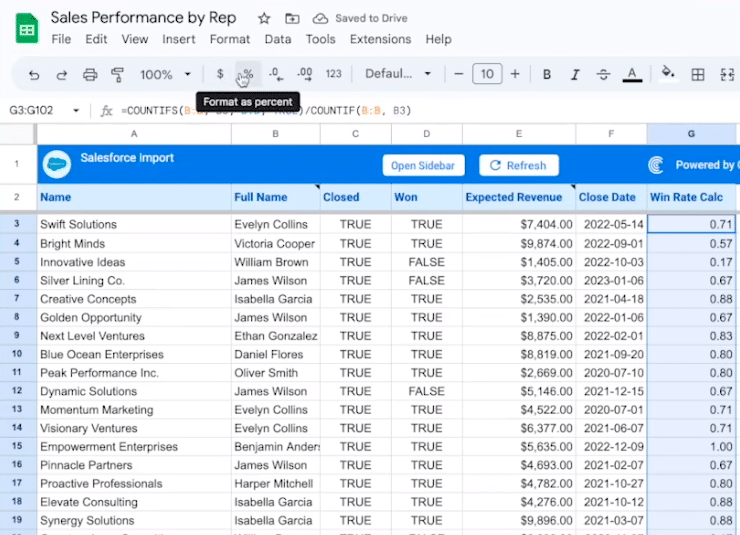Click the font size input field
The image size is (740, 535).
click(x=487, y=74)
